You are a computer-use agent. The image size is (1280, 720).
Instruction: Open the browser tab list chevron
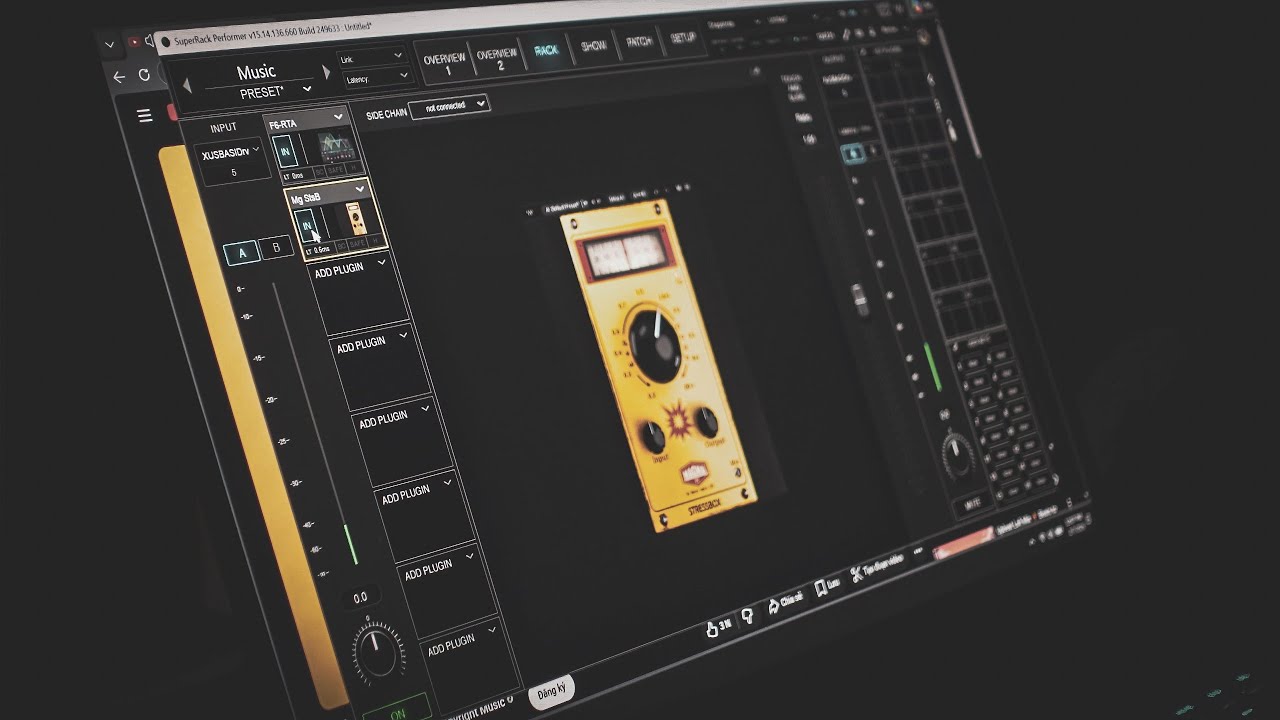(x=110, y=45)
